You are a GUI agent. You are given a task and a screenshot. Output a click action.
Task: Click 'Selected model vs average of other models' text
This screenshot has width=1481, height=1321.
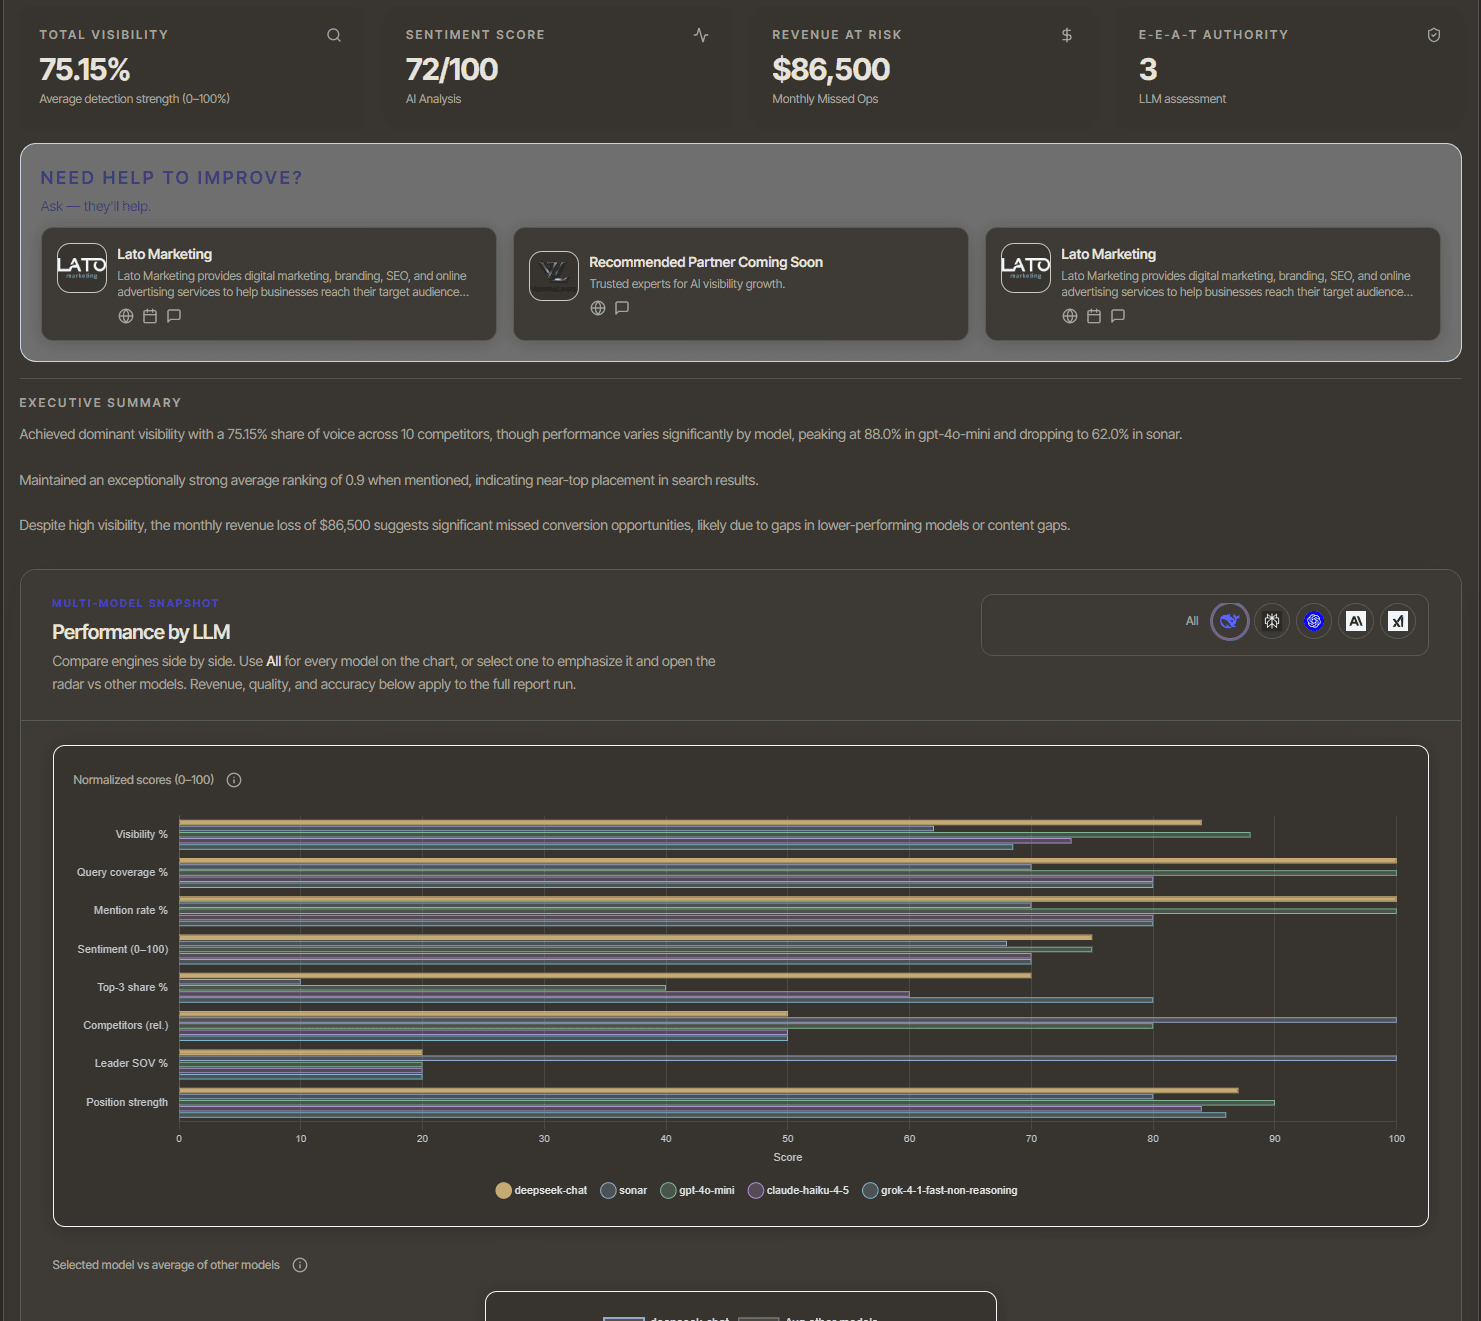click(166, 1265)
